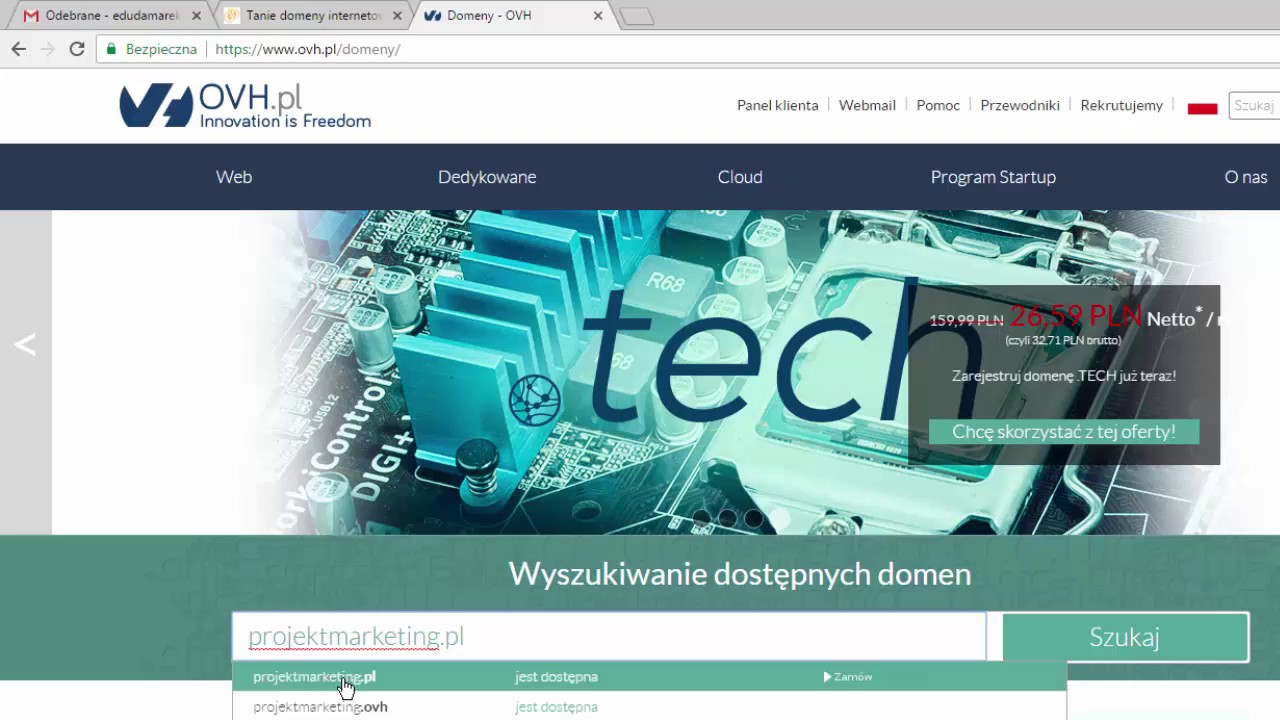Click 'Zarejestruj domenę .TECH już teraz!' text
This screenshot has height=720, width=1280.
click(1064, 376)
